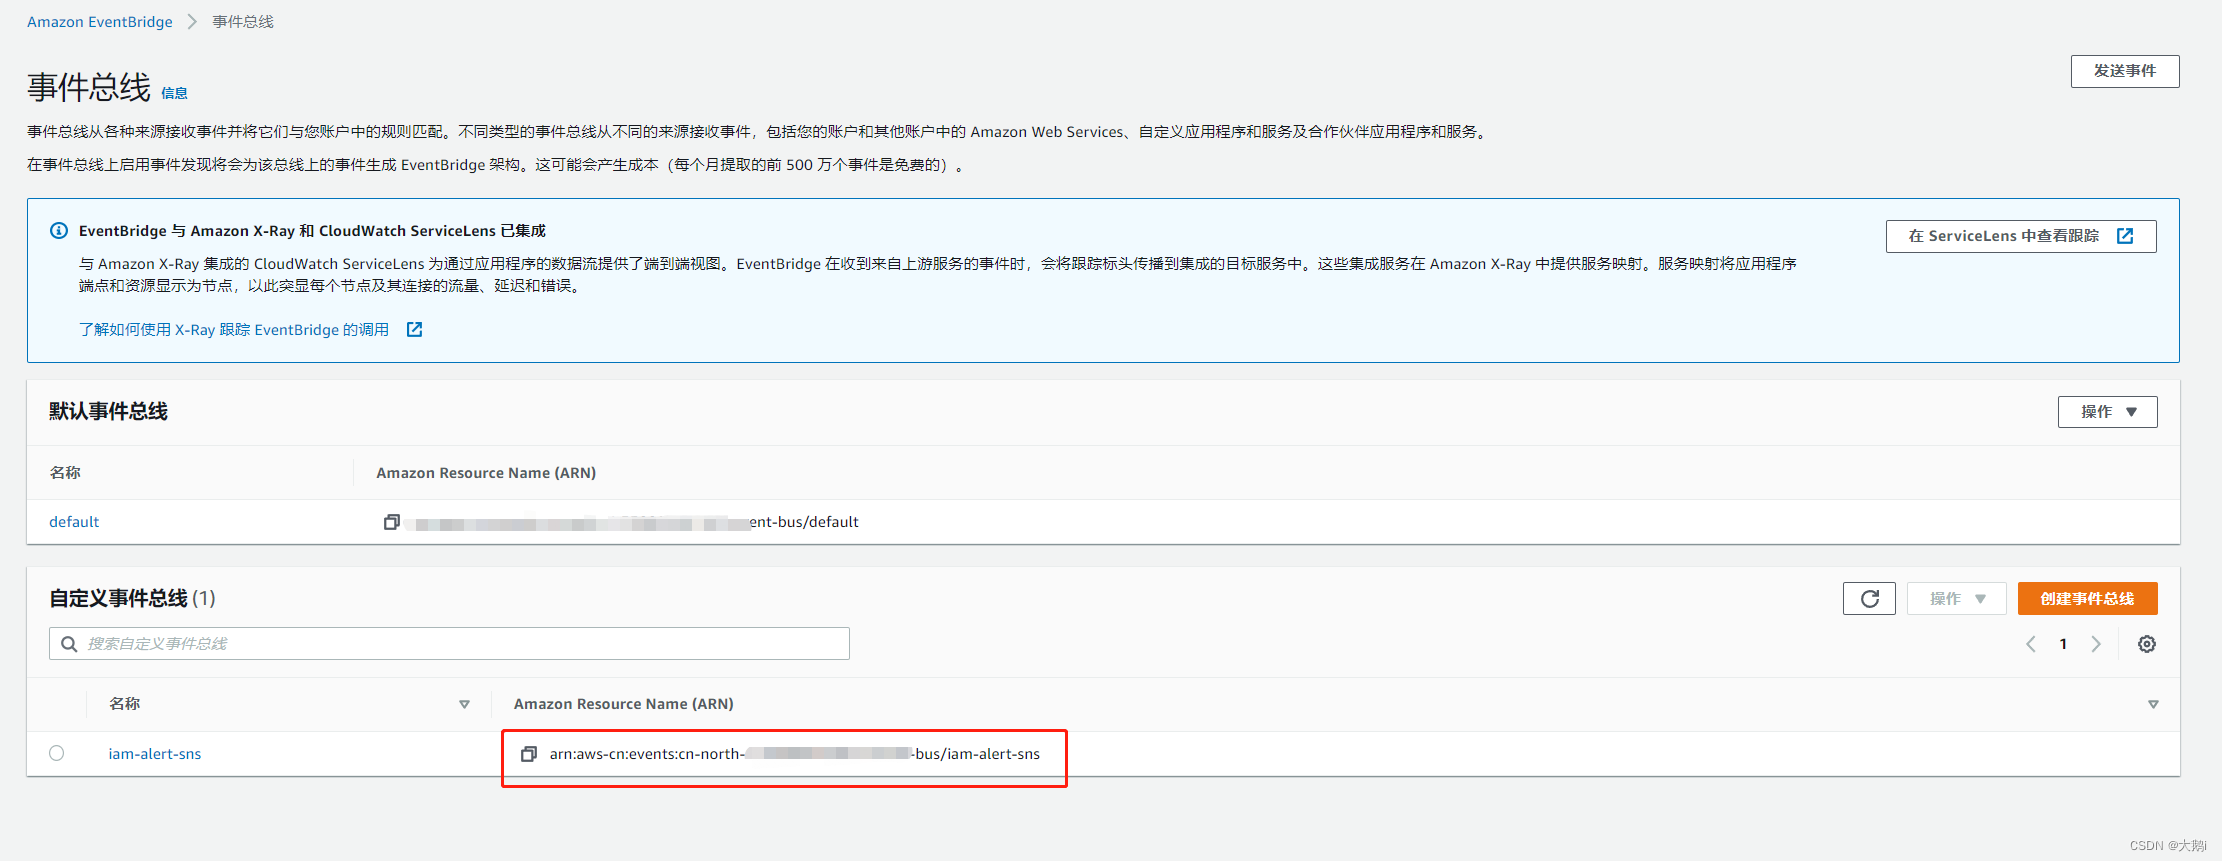Image resolution: width=2222 pixels, height=861 pixels.
Task: Click the 默认事件总线 section heading
Action: [109, 411]
